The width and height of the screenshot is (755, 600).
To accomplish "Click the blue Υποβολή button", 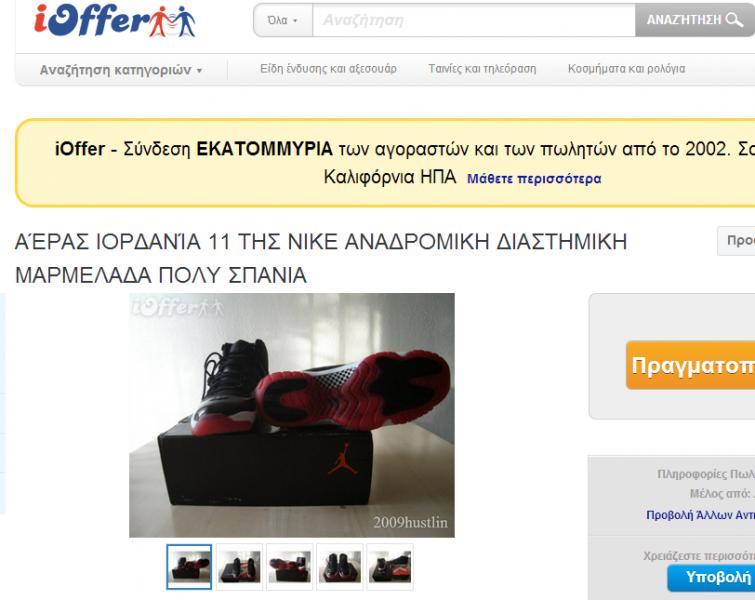I will coord(711,577).
